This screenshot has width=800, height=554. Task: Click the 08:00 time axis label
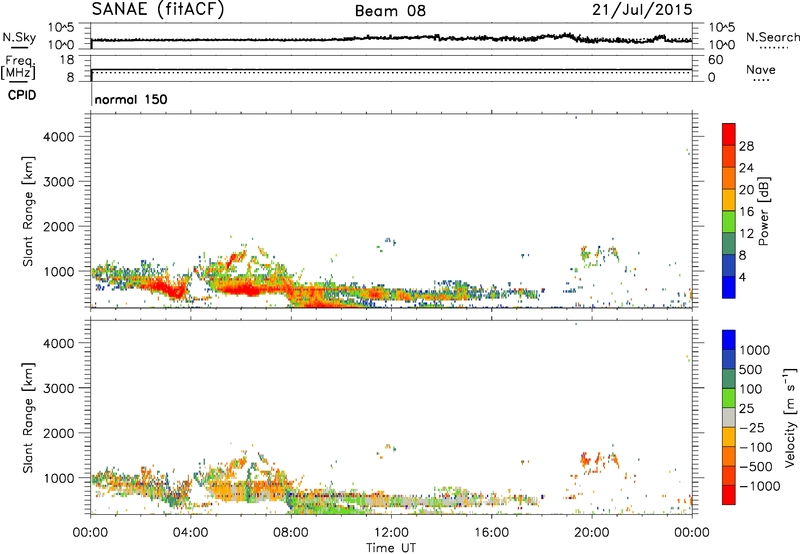(x=290, y=533)
